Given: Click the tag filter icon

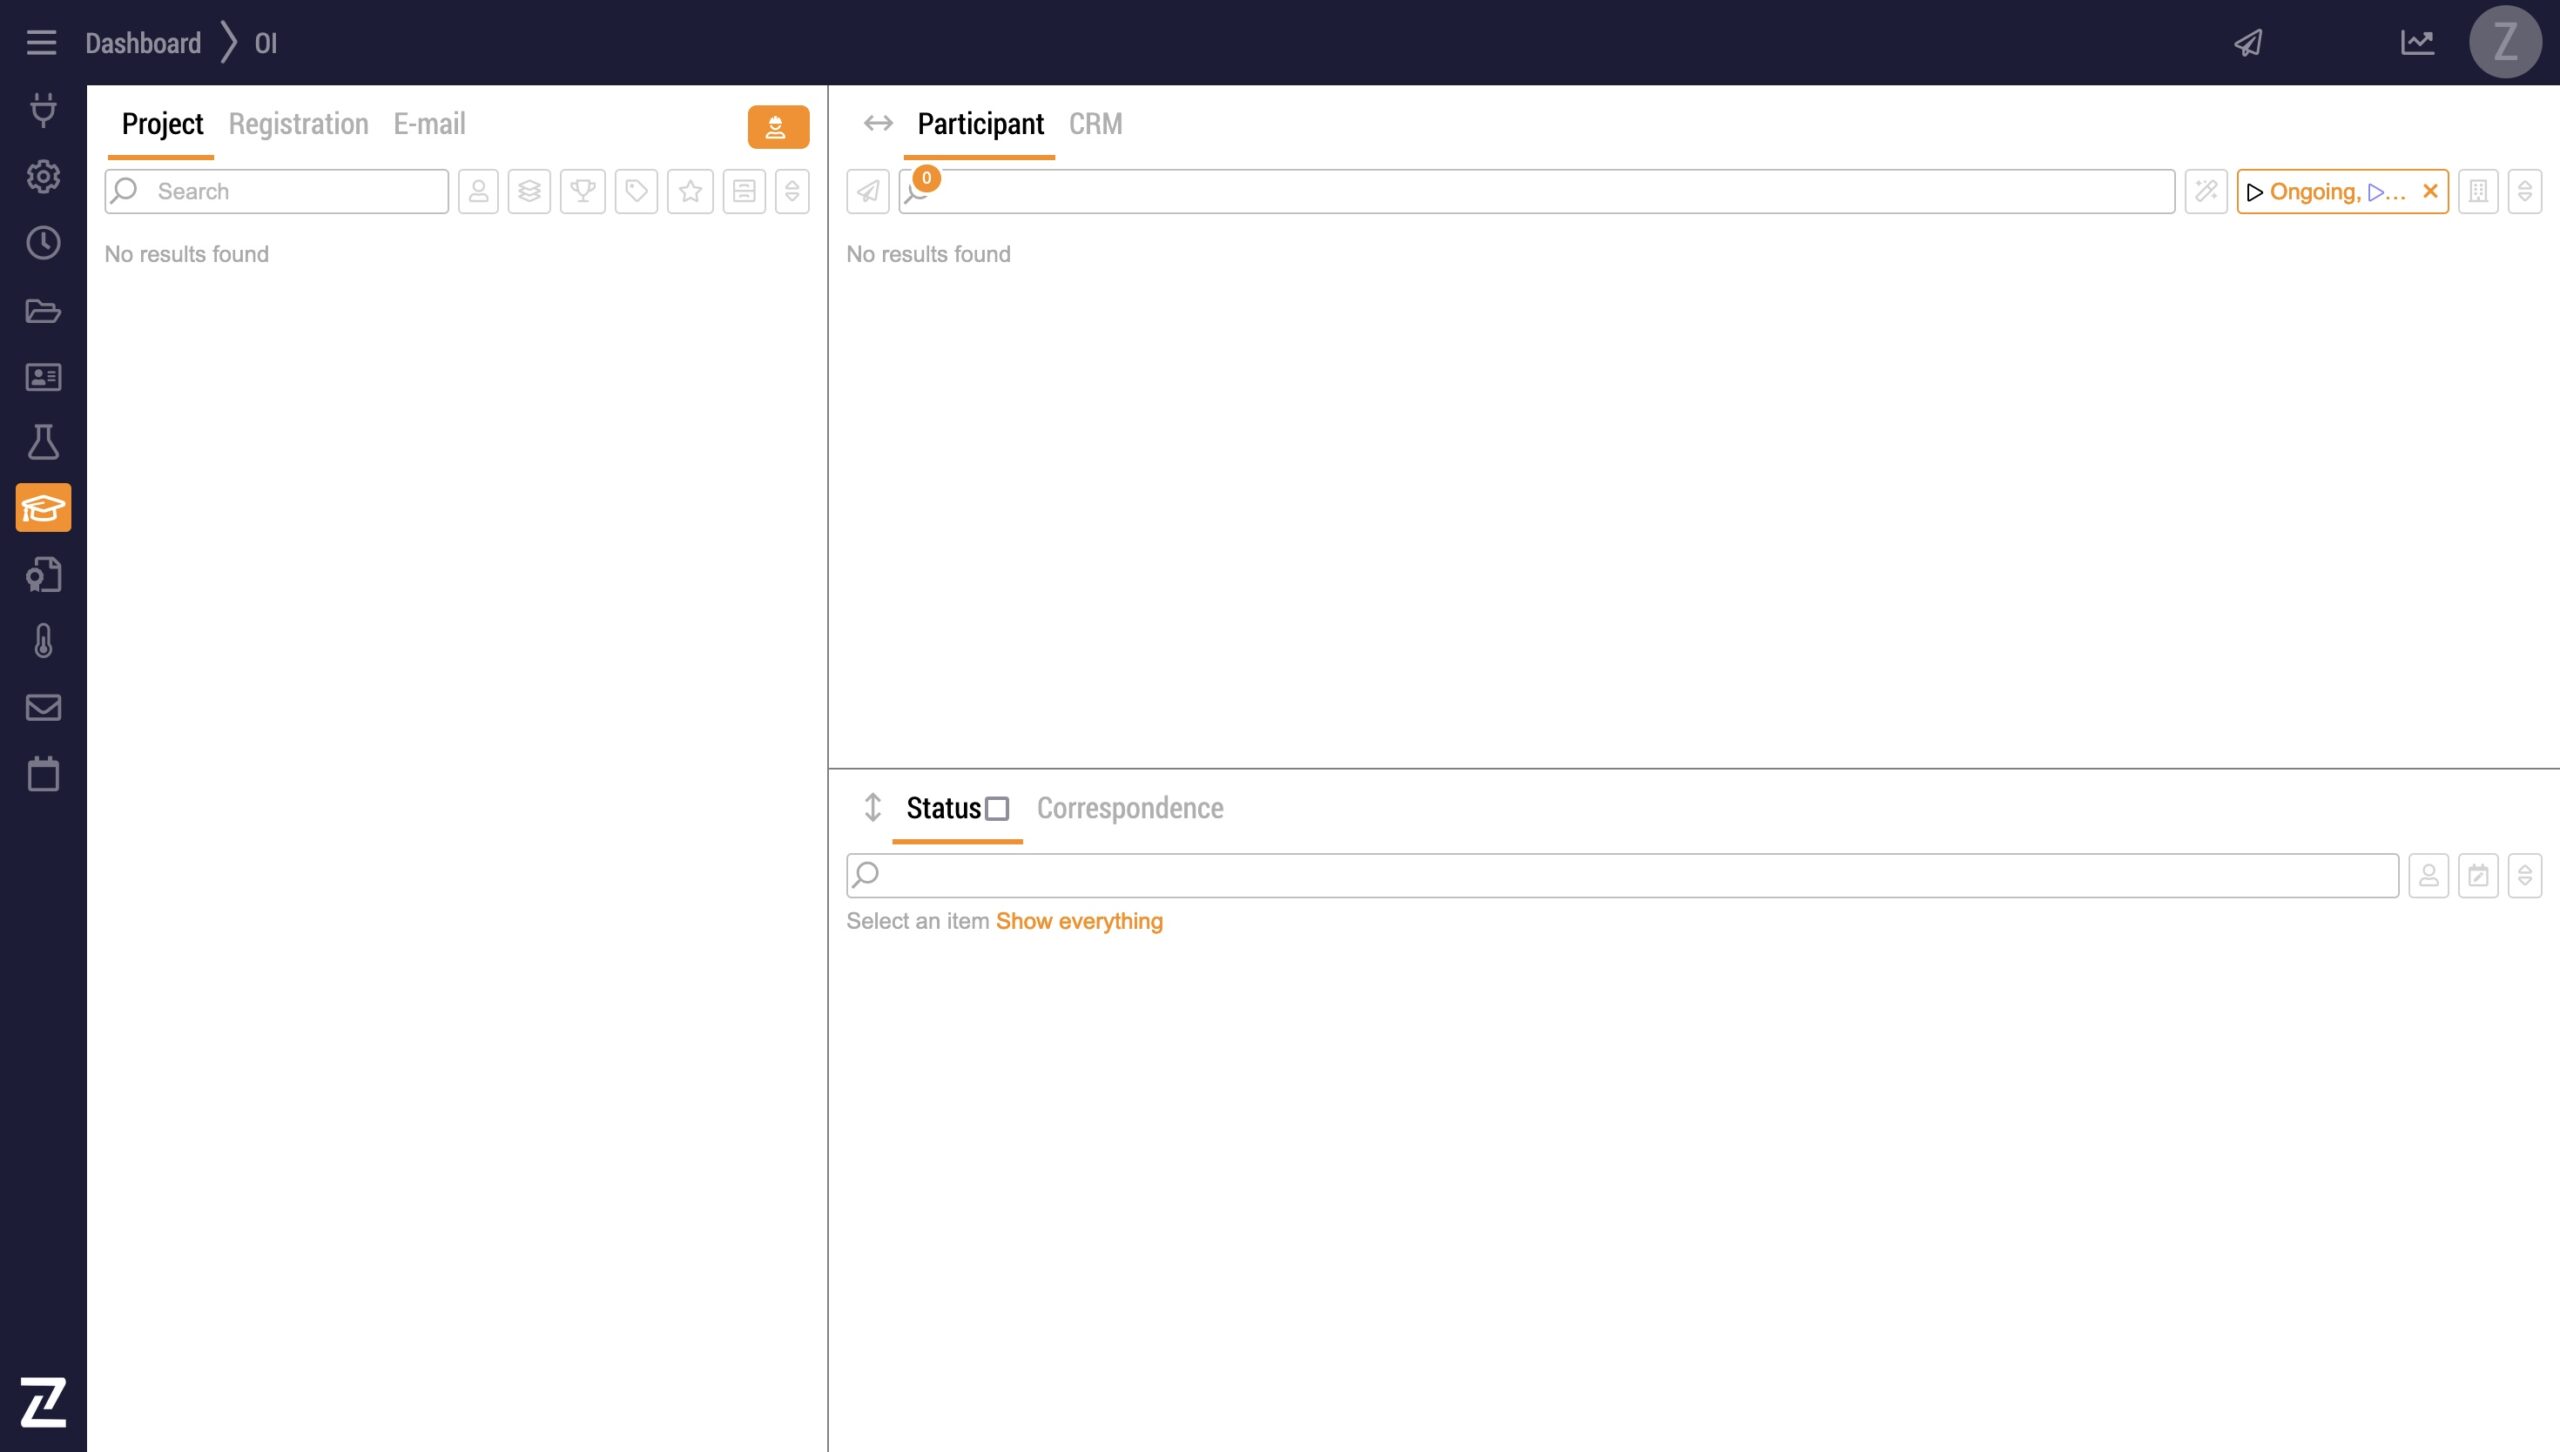Looking at the screenshot, I should click(x=636, y=191).
